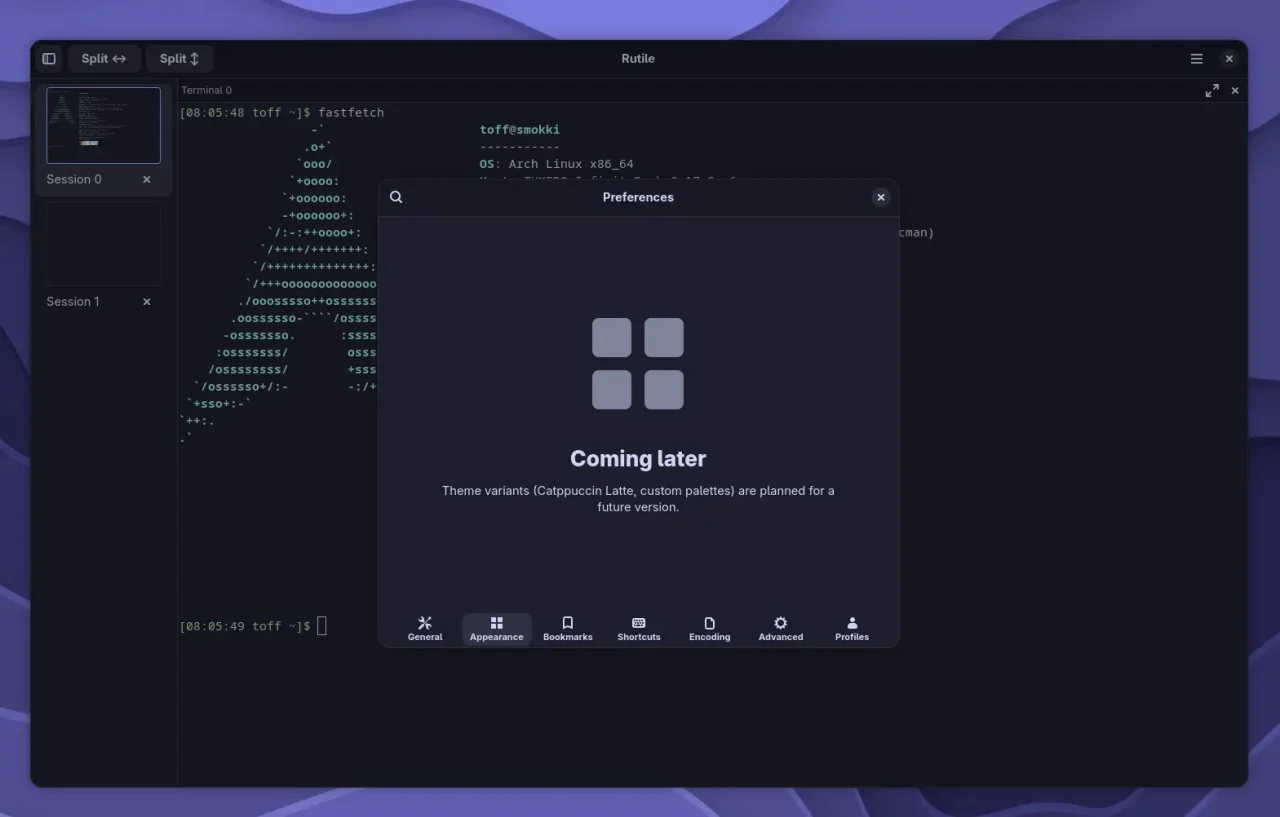Switch to the General tab

tap(425, 629)
